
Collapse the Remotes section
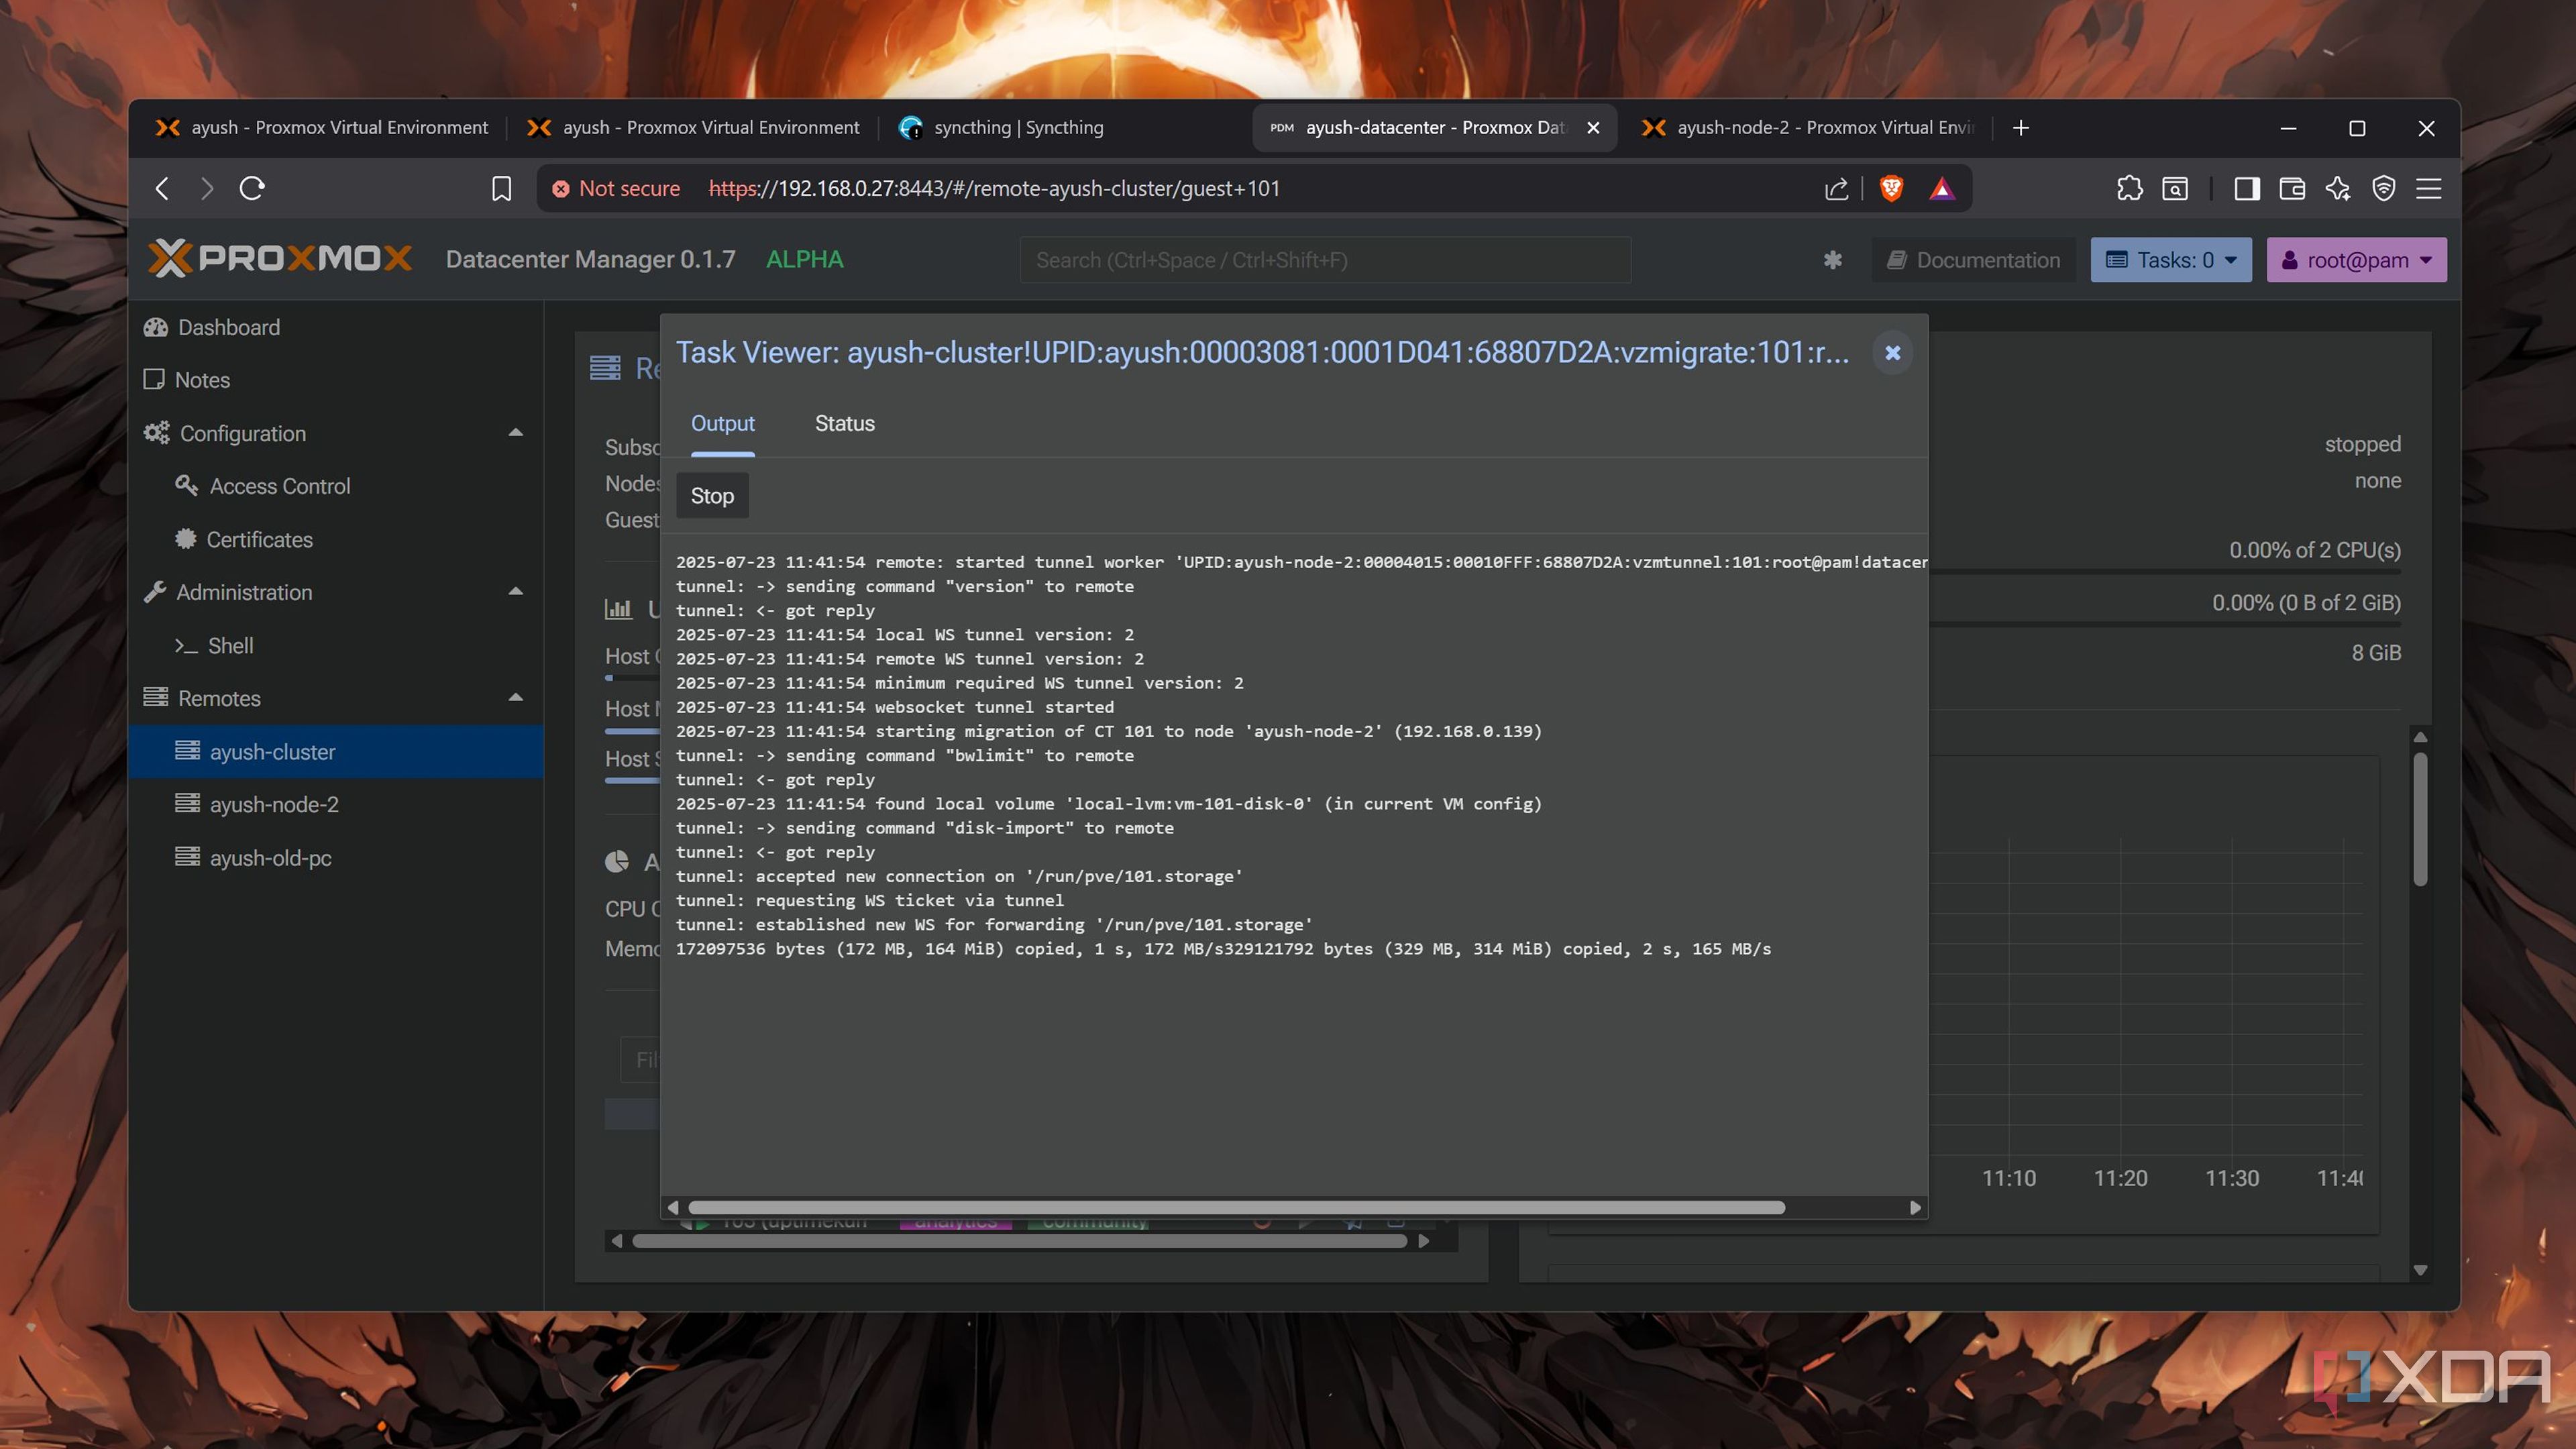pyautogui.click(x=515, y=697)
